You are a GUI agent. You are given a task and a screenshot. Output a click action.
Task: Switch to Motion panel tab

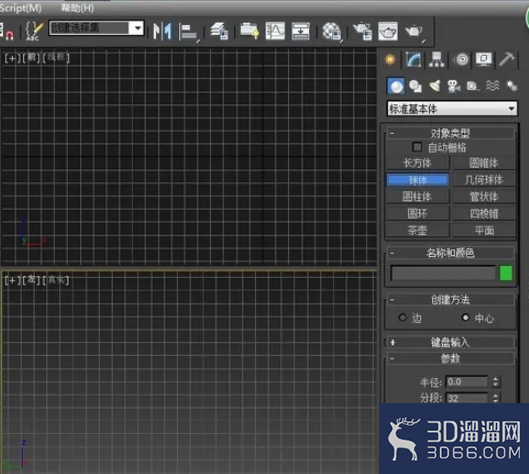click(461, 60)
